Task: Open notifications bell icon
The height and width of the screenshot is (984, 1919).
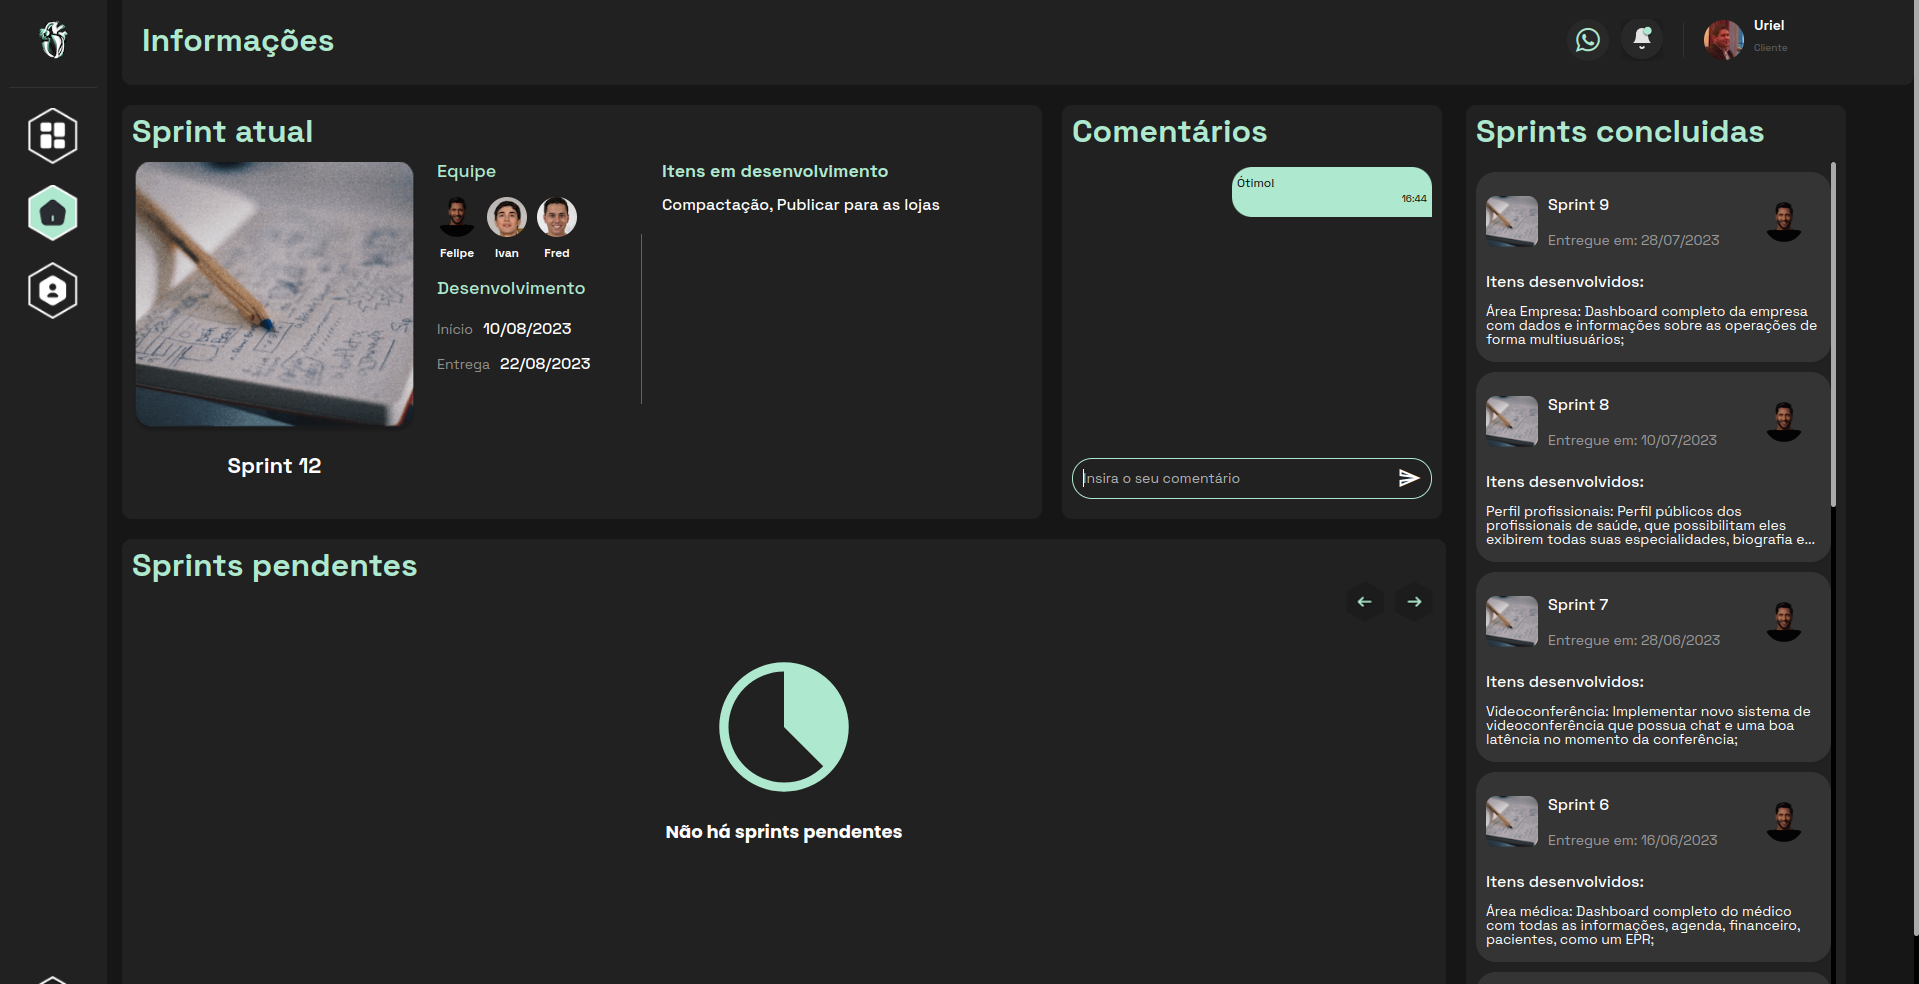Action: point(1642,39)
